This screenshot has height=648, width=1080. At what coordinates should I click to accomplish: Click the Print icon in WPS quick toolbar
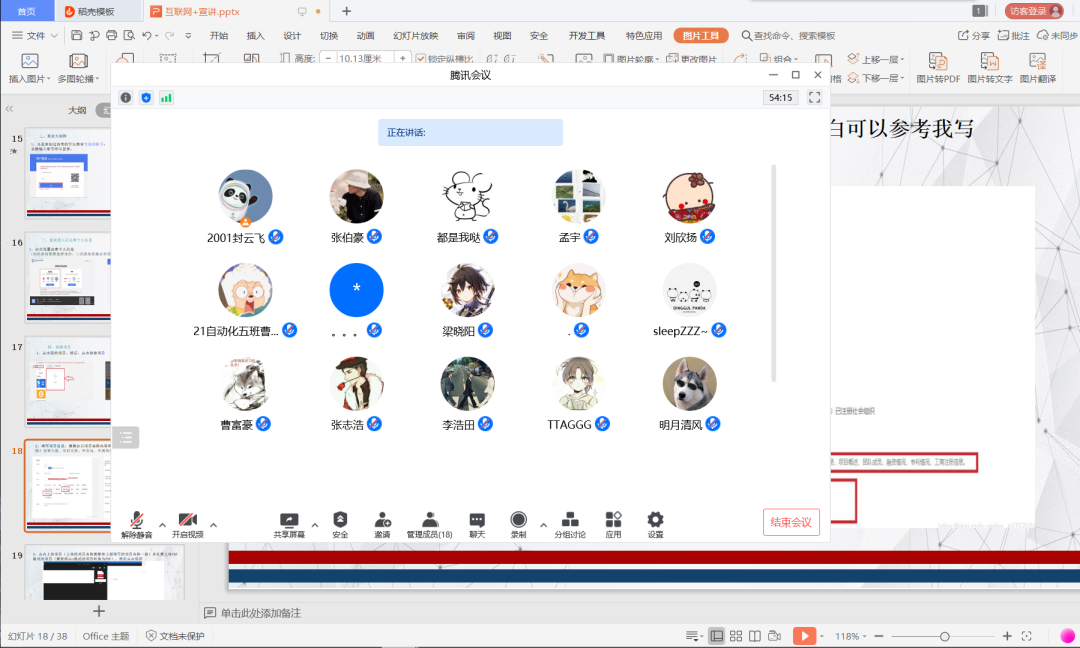pos(112,35)
